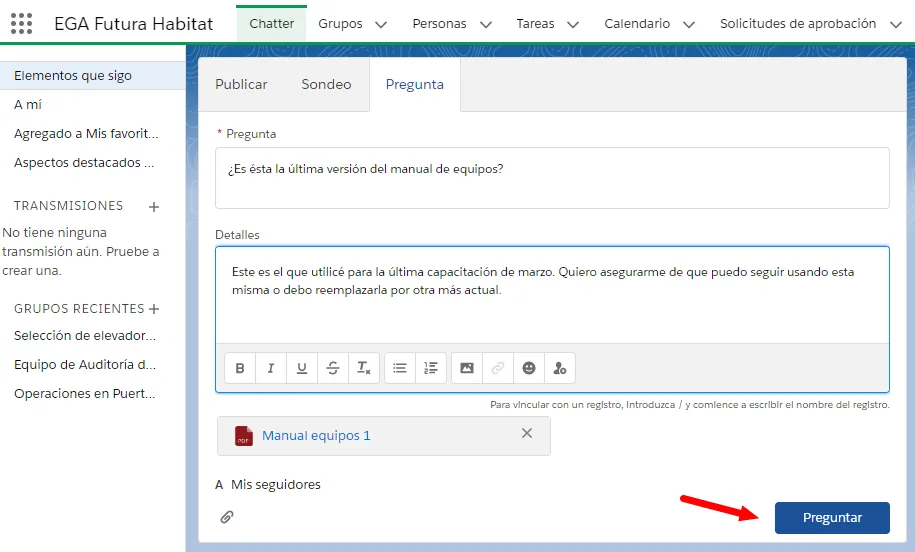Click into the Pregunta text field
Viewport: 915px width, 552px height.
(552, 178)
